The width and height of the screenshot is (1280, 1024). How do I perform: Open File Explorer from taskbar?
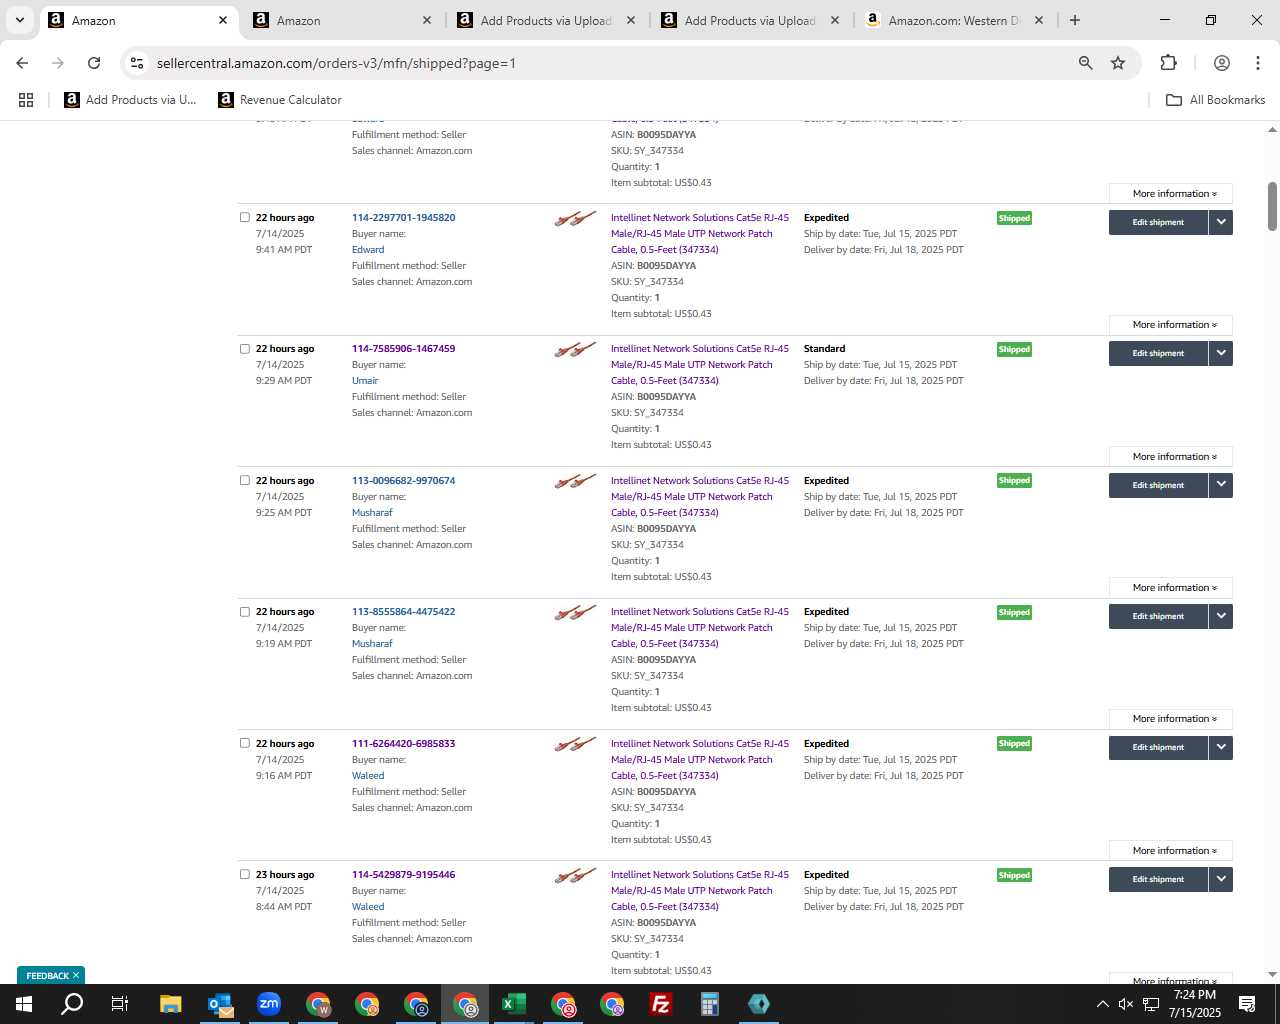(x=170, y=1004)
